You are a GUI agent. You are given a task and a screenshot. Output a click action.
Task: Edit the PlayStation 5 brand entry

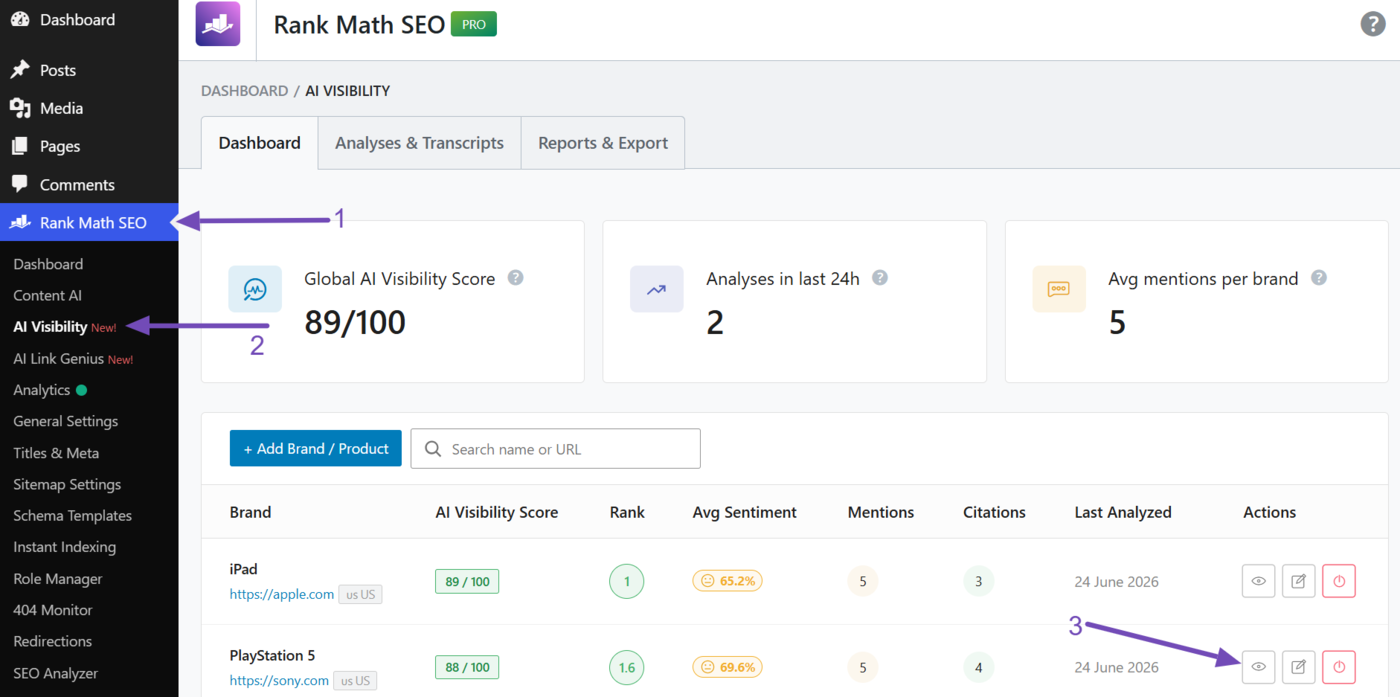[x=1299, y=667]
